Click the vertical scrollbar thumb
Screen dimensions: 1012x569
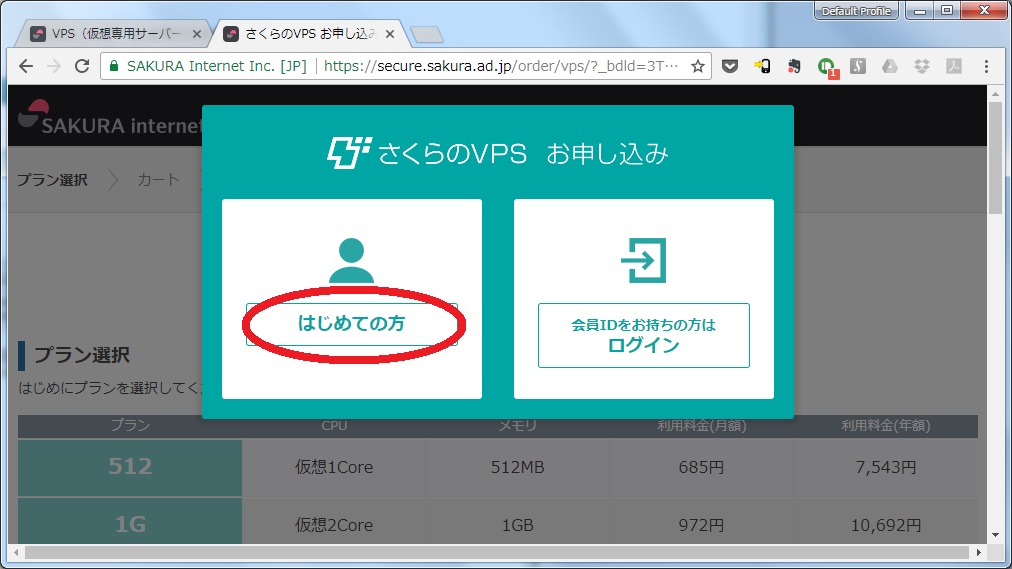coord(995,158)
